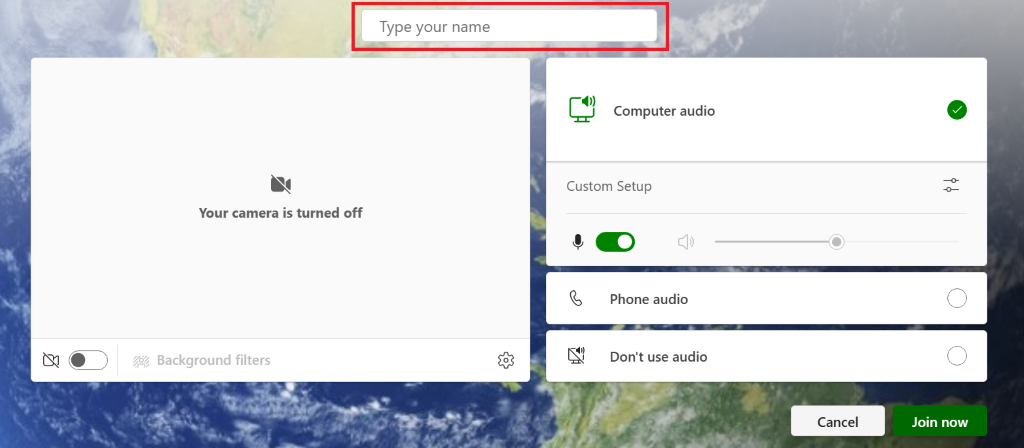The width and height of the screenshot is (1024, 448).
Task: Click the camera-off icon beside camera switch
Action: click(x=51, y=360)
